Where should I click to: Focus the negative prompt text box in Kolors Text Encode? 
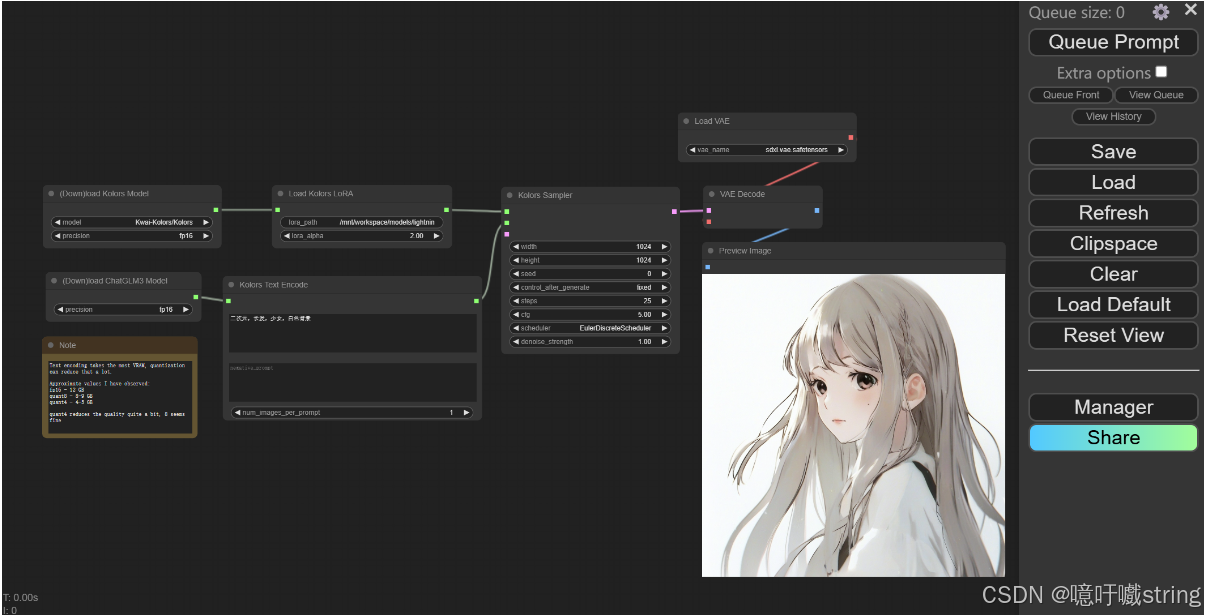point(352,382)
